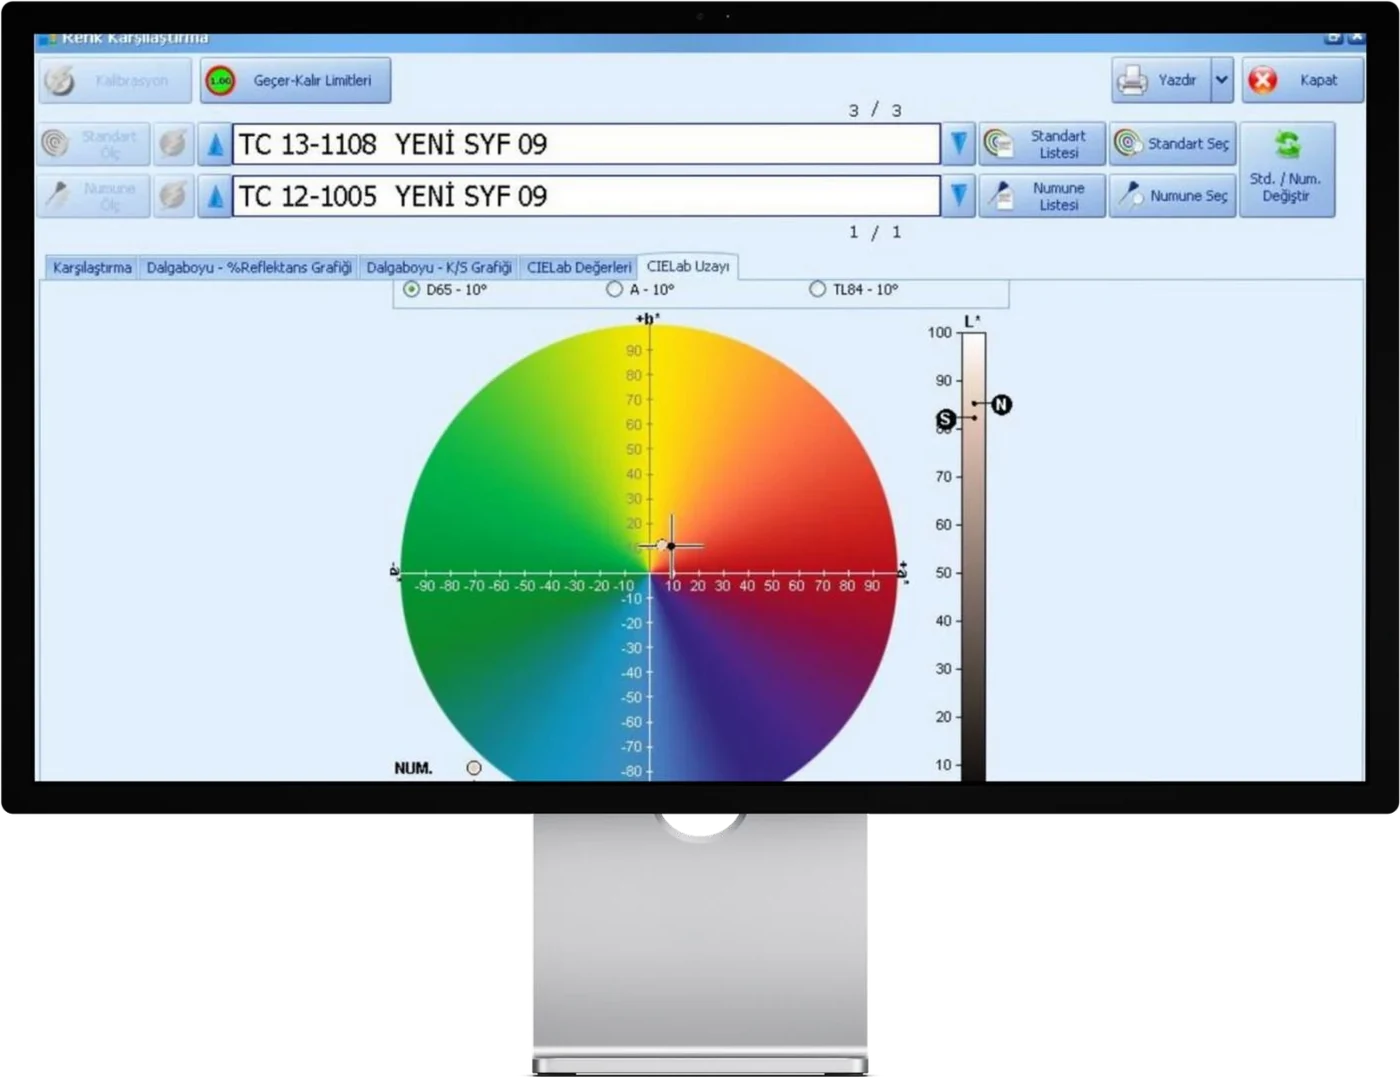The height and width of the screenshot is (1077, 1400).
Task: Click the Standart Ölç measure button
Action: coord(94,144)
